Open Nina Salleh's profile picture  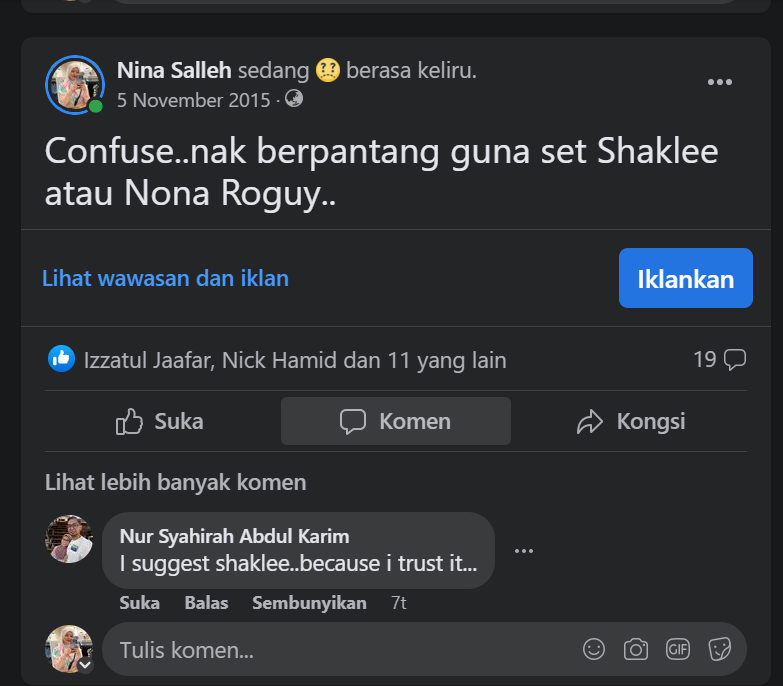click(x=74, y=84)
